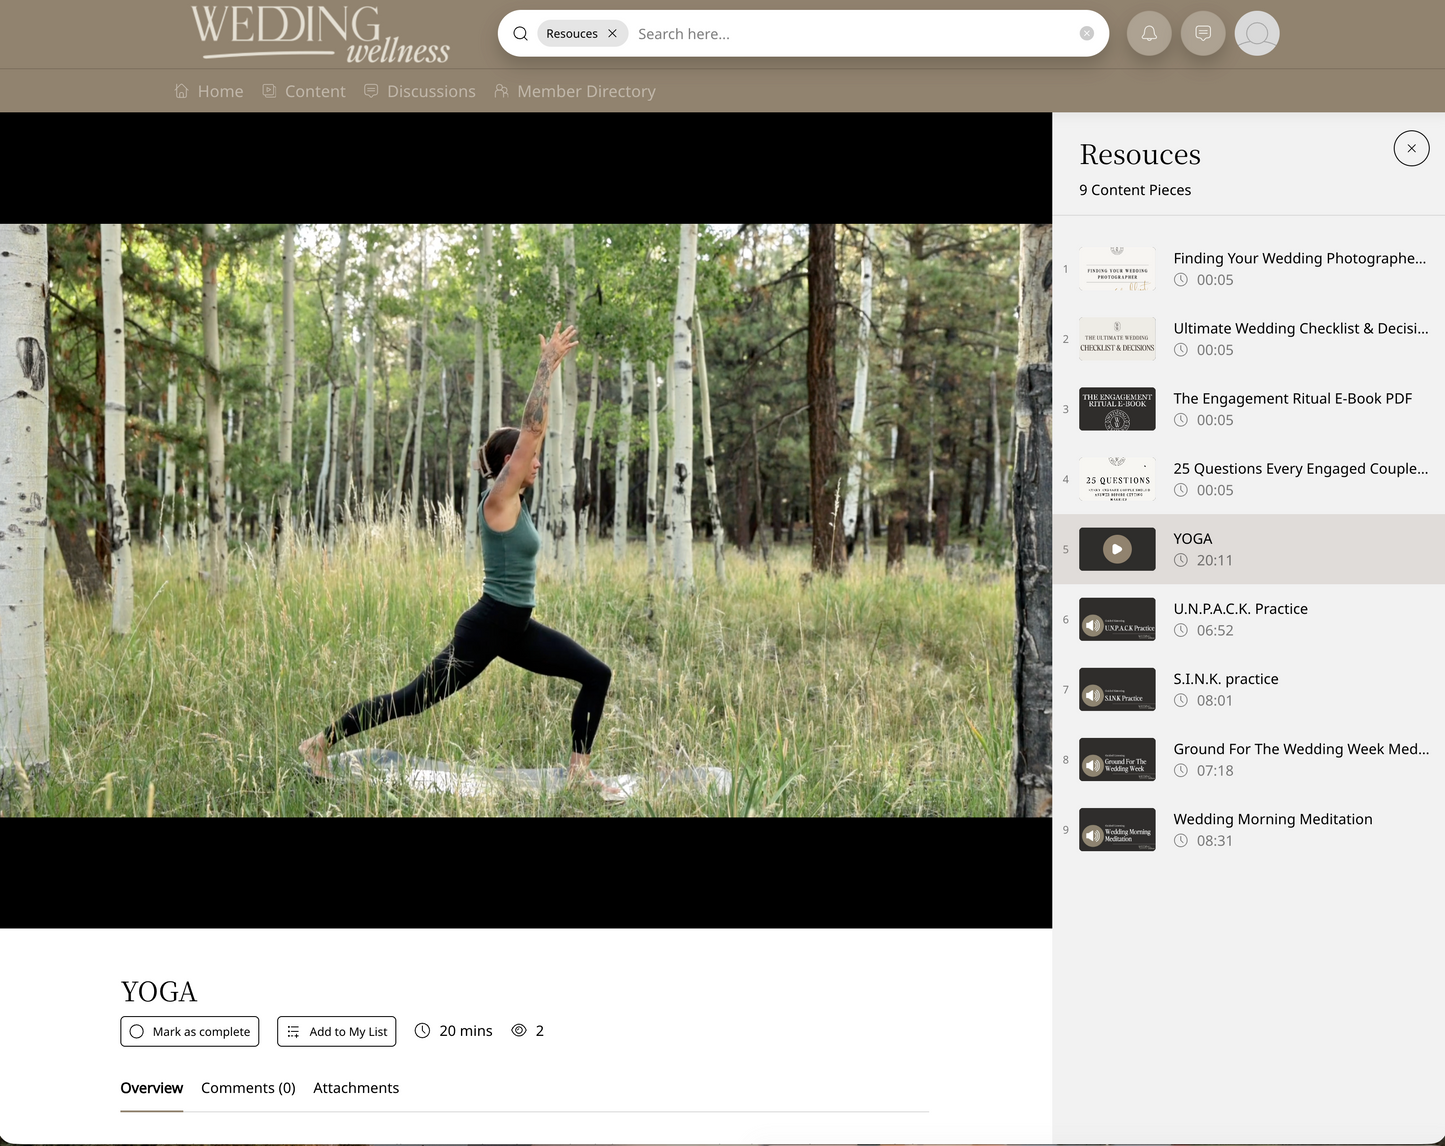The width and height of the screenshot is (1445, 1146).
Task: Clear the search field with the X icon
Action: pyautogui.click(x=1086, y=34)
